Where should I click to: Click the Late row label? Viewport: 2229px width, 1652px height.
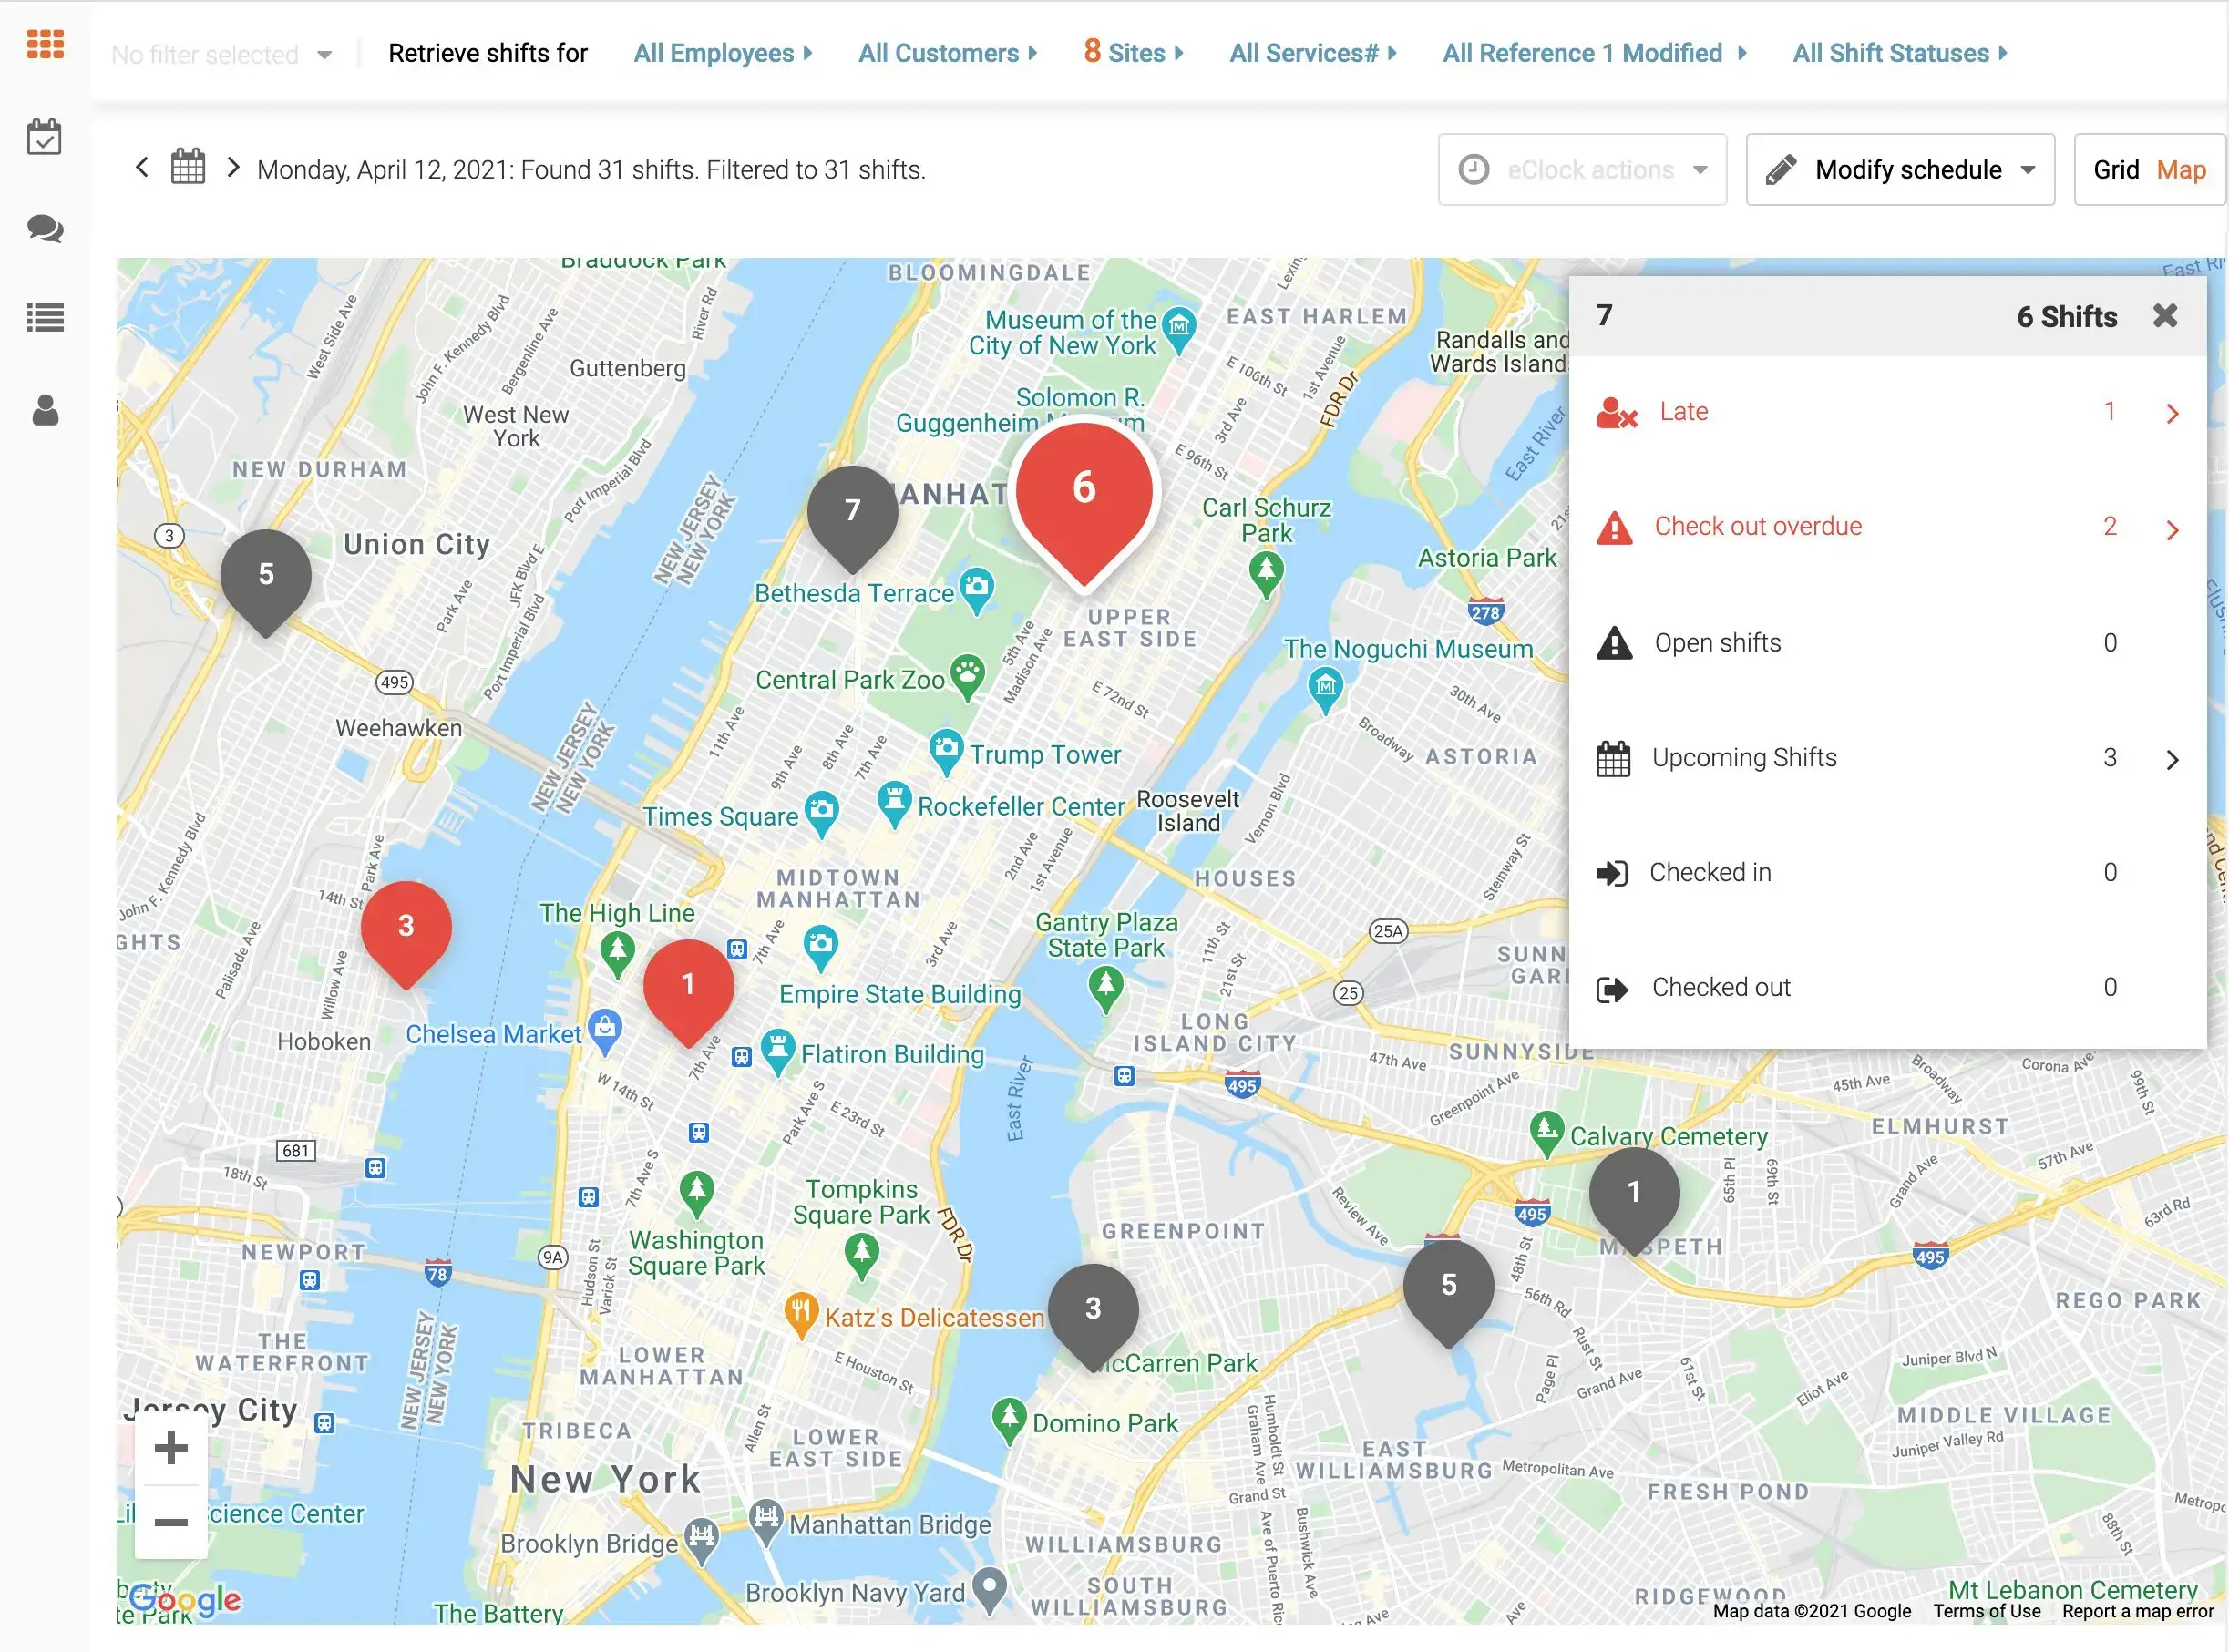(x=1683, y=412)
